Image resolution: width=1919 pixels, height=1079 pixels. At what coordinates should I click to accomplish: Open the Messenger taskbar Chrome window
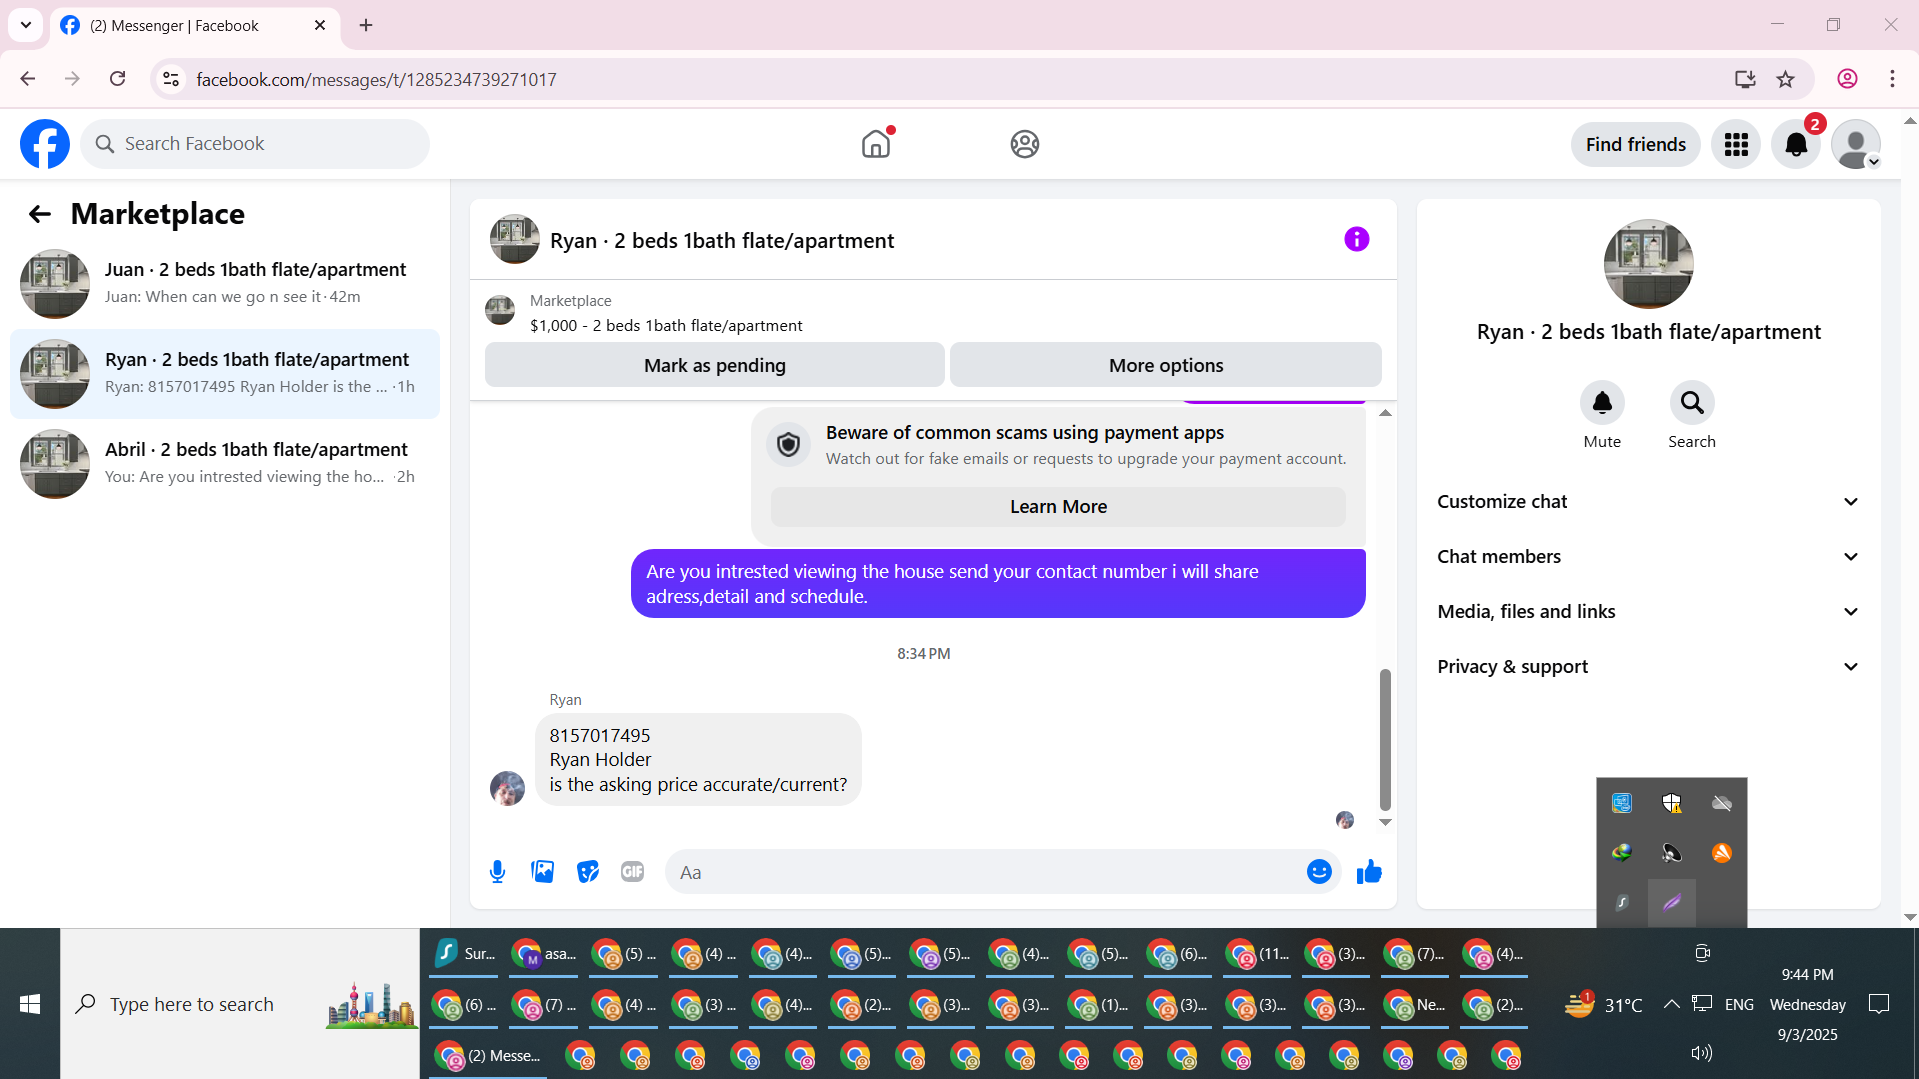coord(488,1055)
